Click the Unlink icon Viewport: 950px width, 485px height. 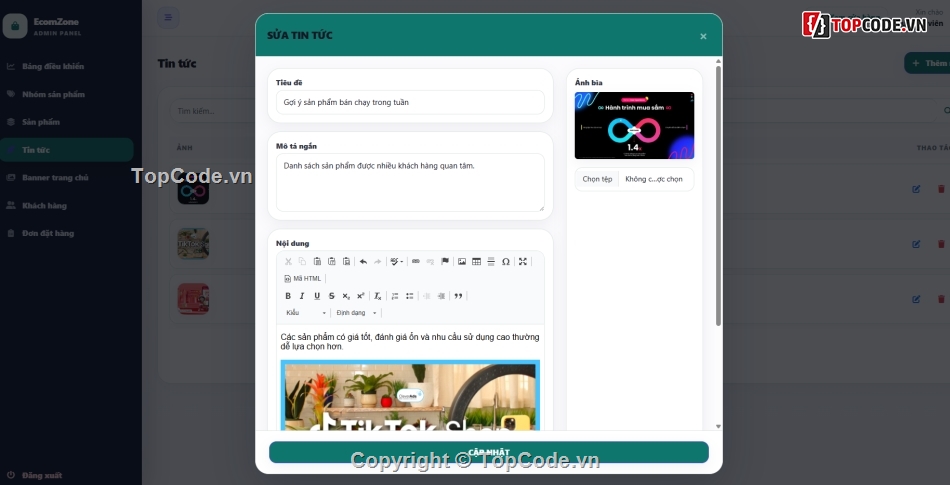430,262
